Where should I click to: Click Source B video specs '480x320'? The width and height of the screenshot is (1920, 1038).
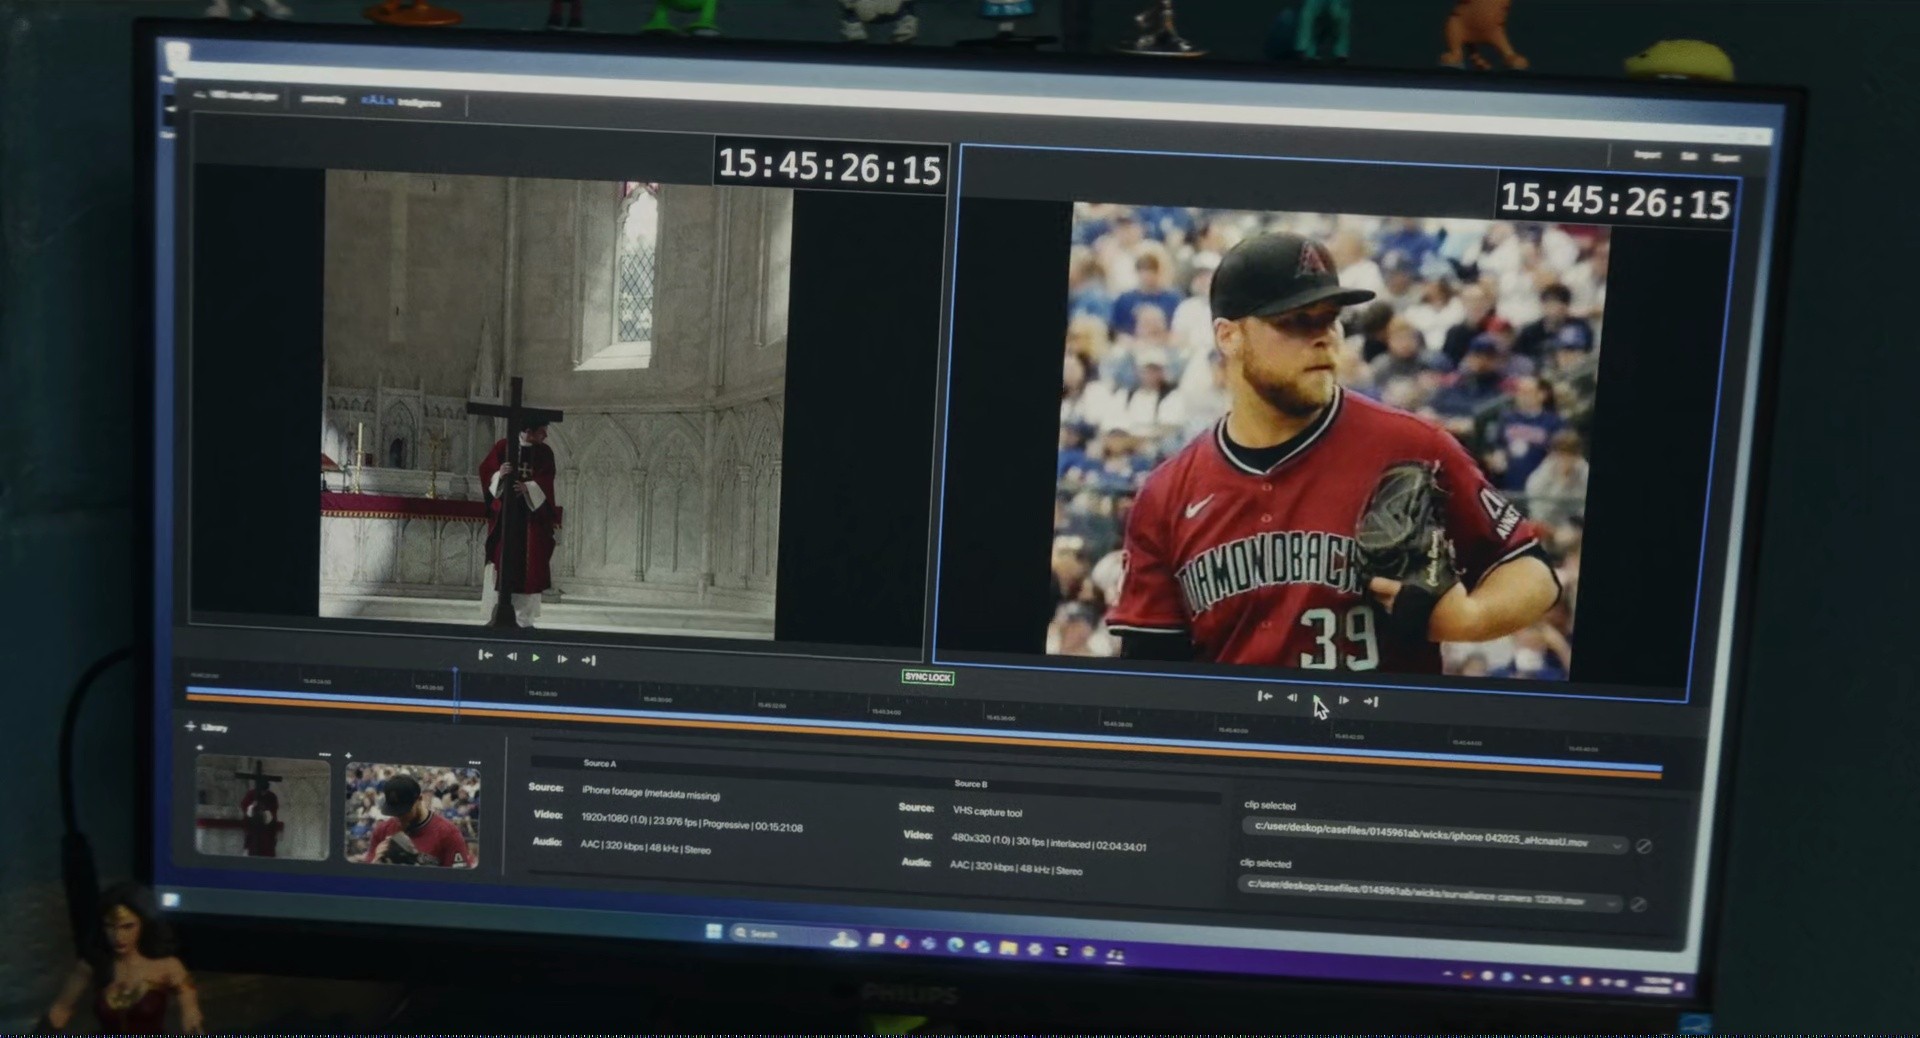pyautogui.click(x=1049, y=841)
